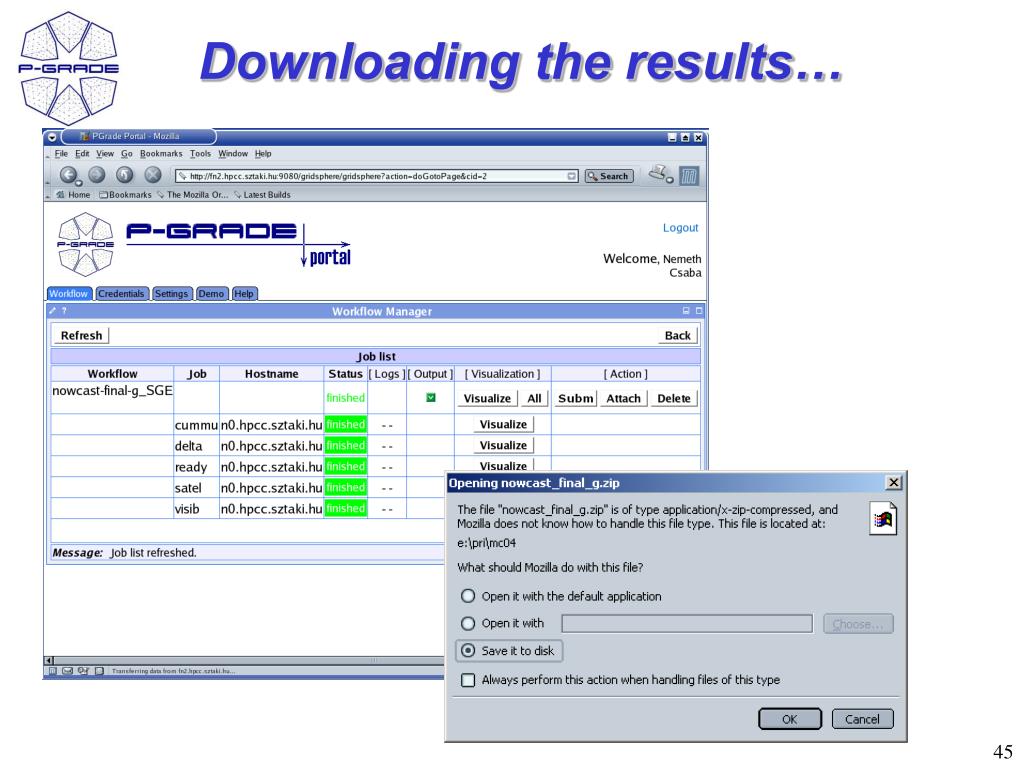The height and width of the screenshot is (768, 1024).
Task: Click the minimize portlet icon in Workflow Manager bar
Action: point(686,311)
